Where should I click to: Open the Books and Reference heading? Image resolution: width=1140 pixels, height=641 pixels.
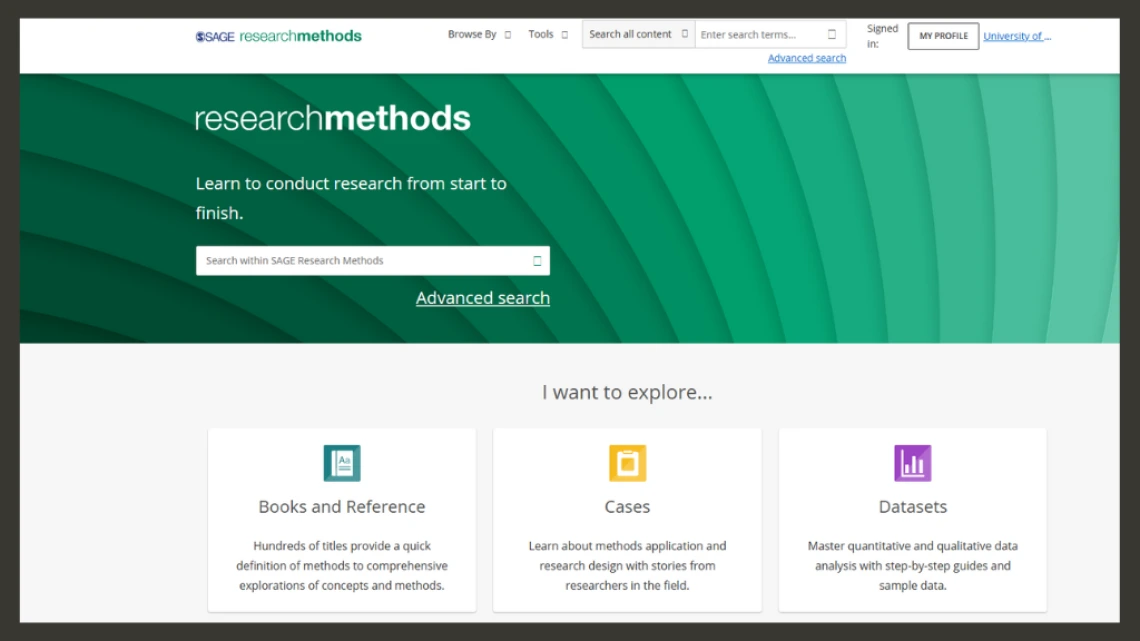coord(342,507)
